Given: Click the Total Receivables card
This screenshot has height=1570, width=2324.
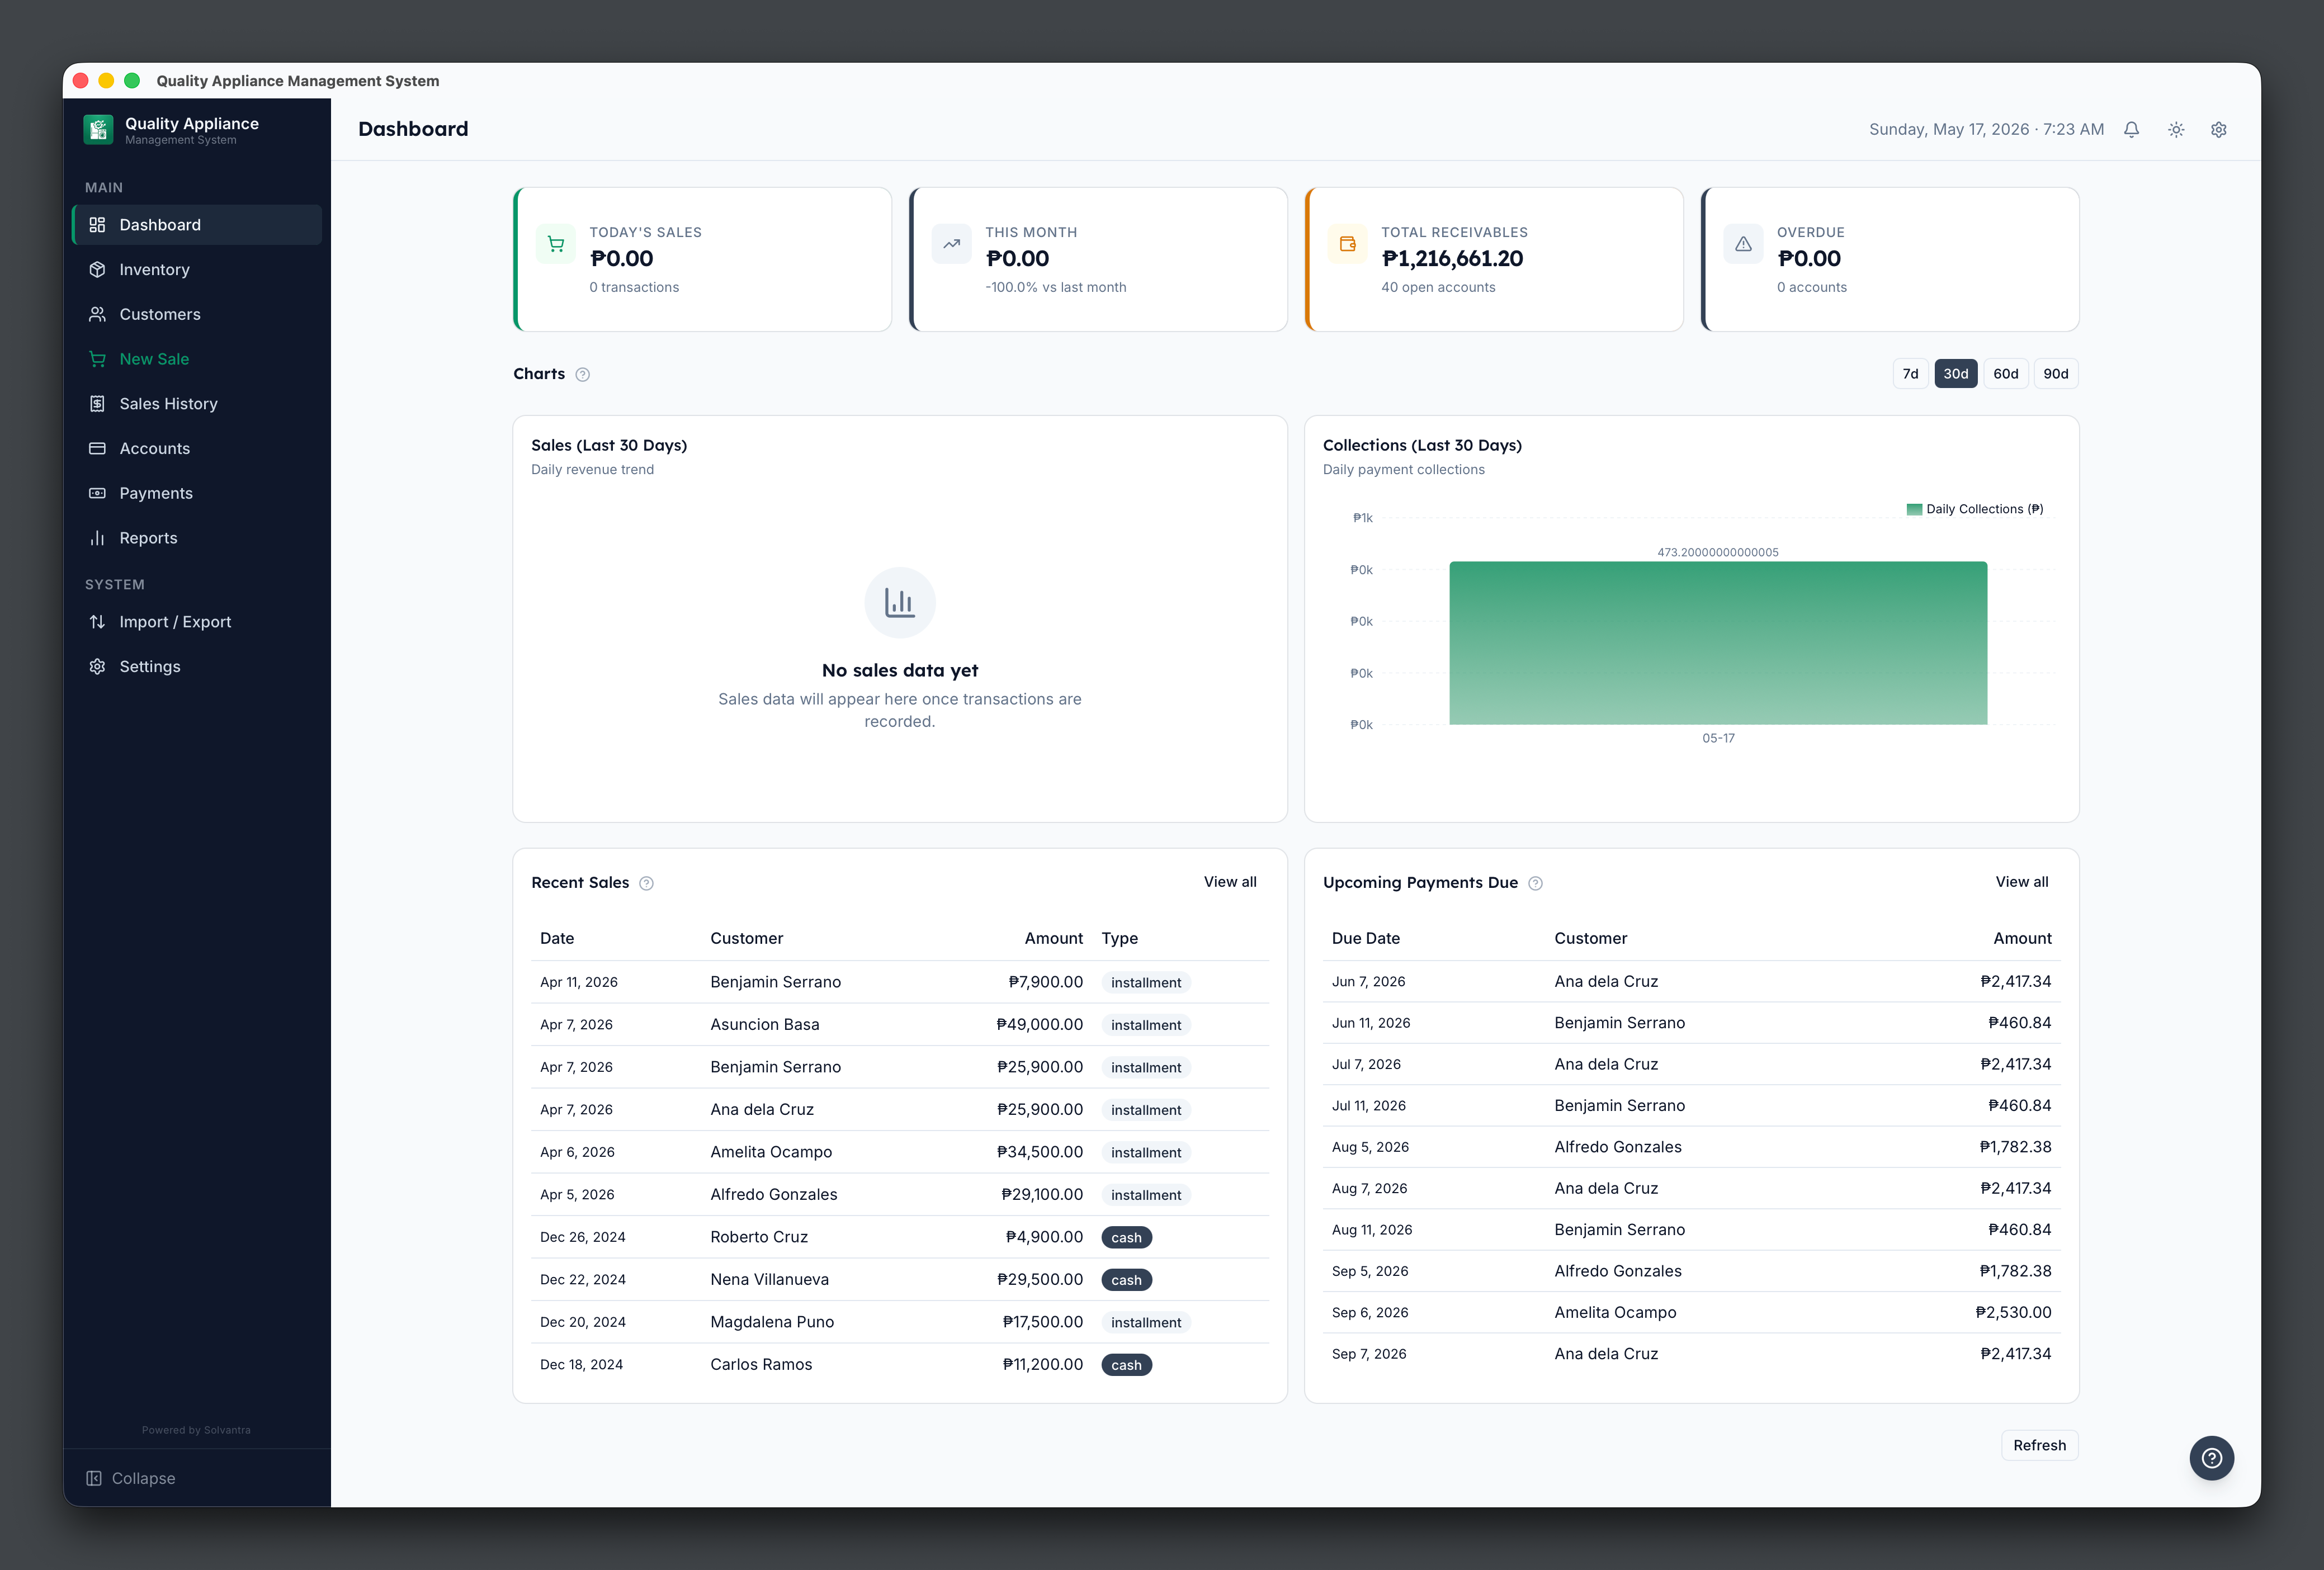Looking at the screenshot, I should pyautogui.click(x=1494, y=259).
